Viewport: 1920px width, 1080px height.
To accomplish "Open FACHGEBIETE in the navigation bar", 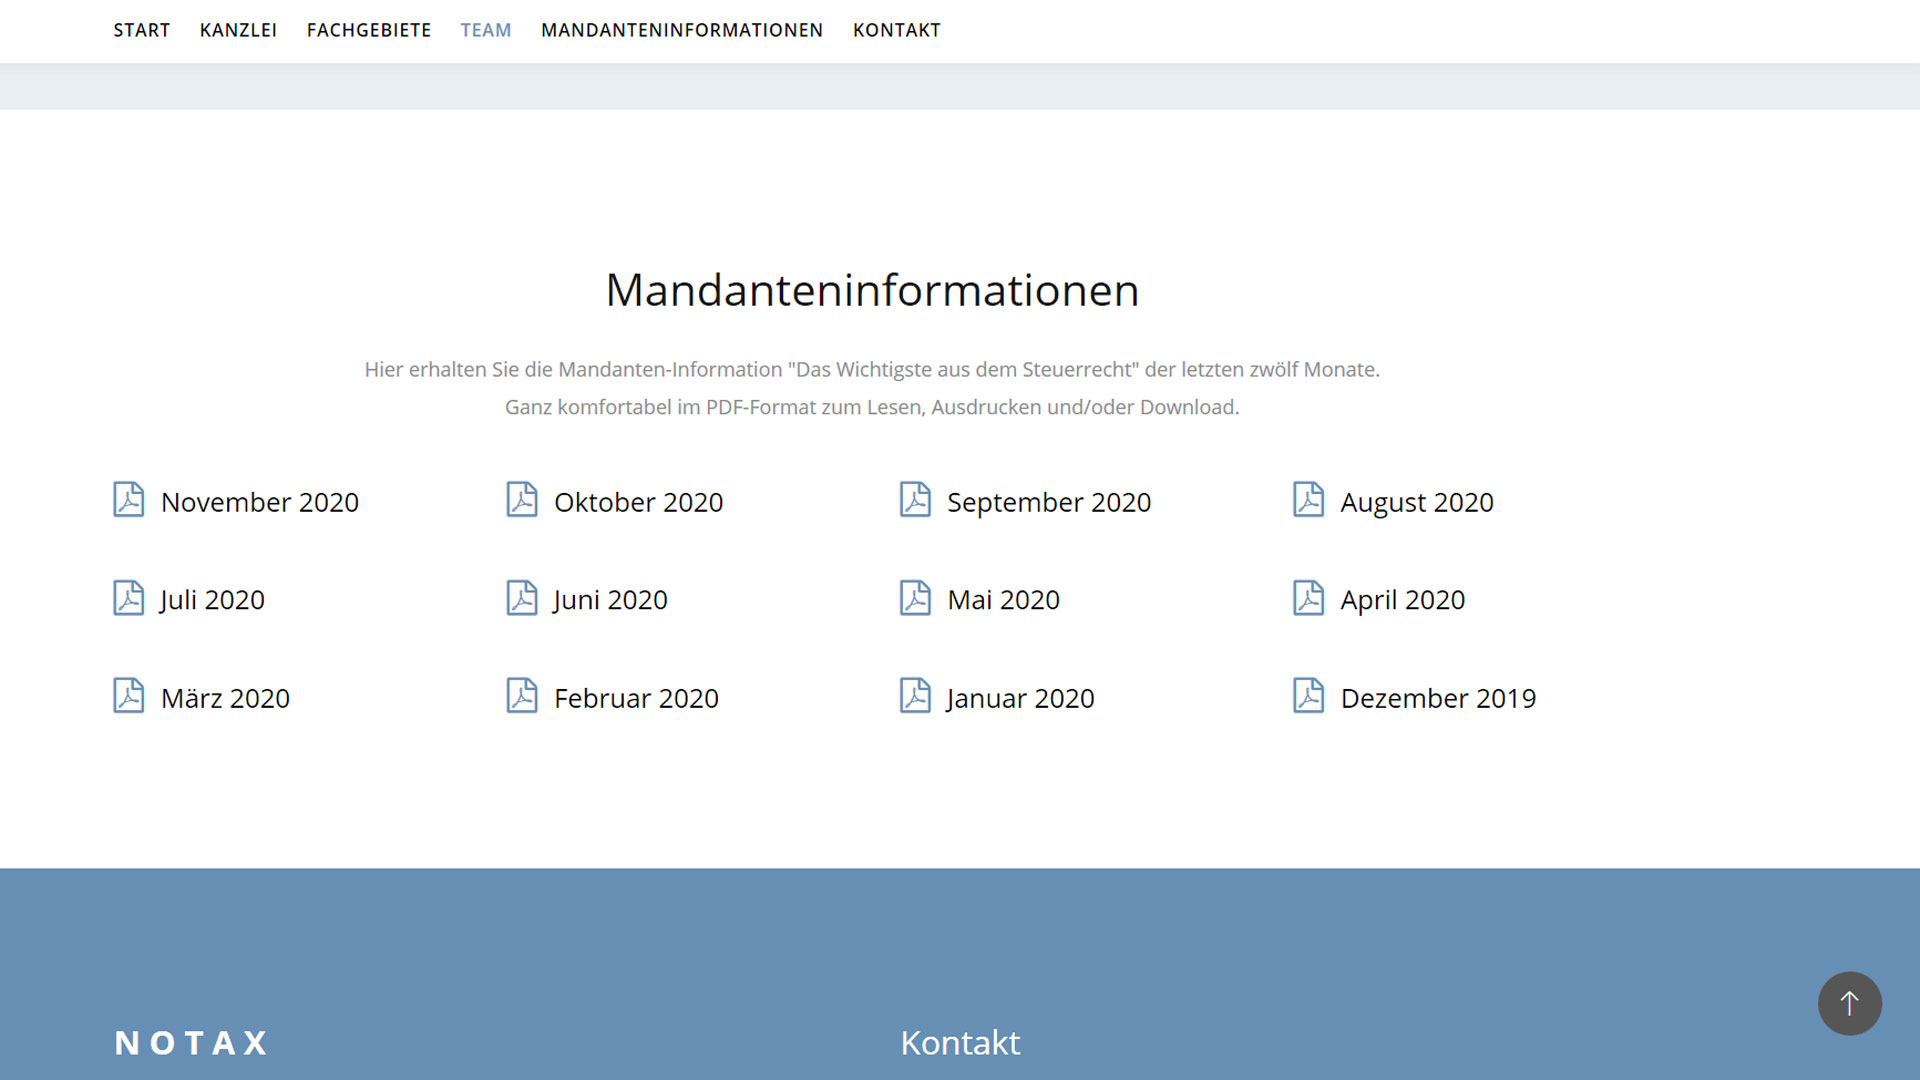I will (x=369, y=30).
